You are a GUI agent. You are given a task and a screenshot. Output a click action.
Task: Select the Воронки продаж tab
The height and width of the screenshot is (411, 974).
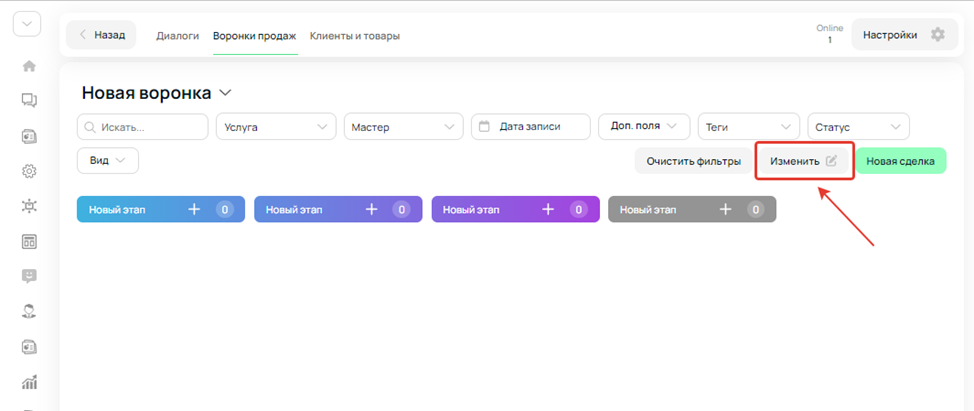[x=255, y=36]
